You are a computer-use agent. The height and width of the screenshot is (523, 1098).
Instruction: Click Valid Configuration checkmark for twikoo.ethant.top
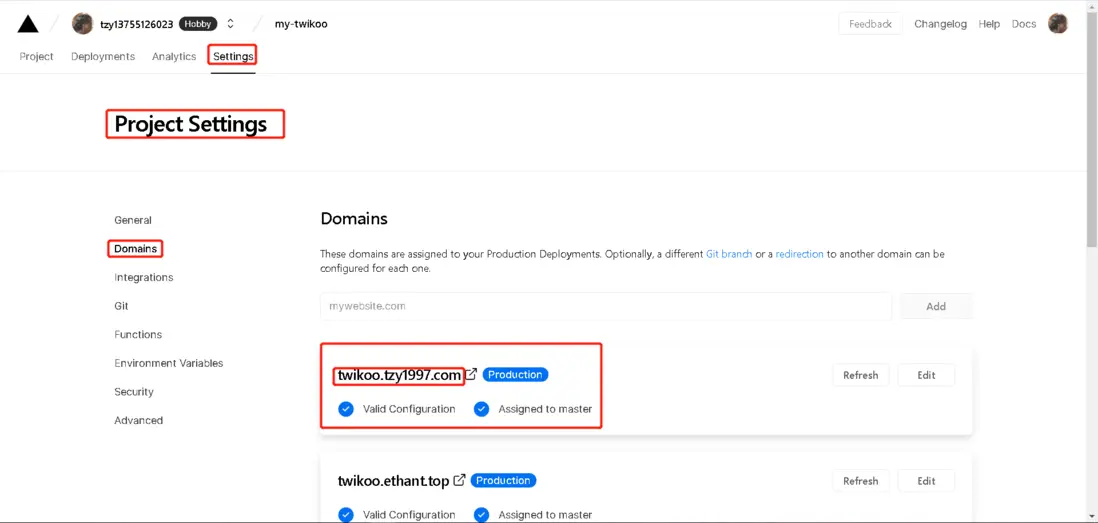tap(345, 515)
